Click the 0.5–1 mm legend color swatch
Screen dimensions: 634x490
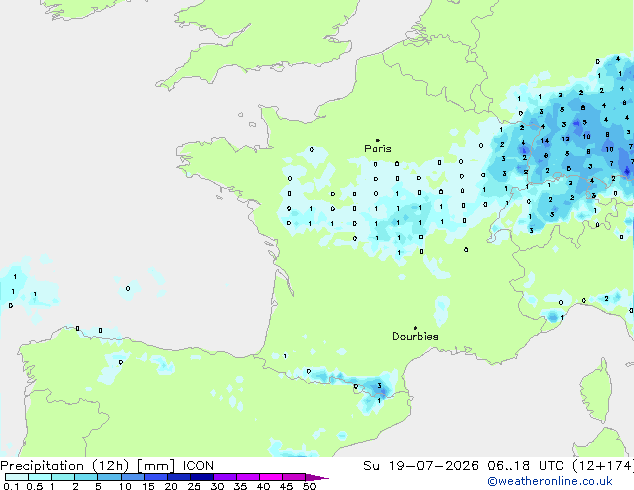tap(40, 477)
